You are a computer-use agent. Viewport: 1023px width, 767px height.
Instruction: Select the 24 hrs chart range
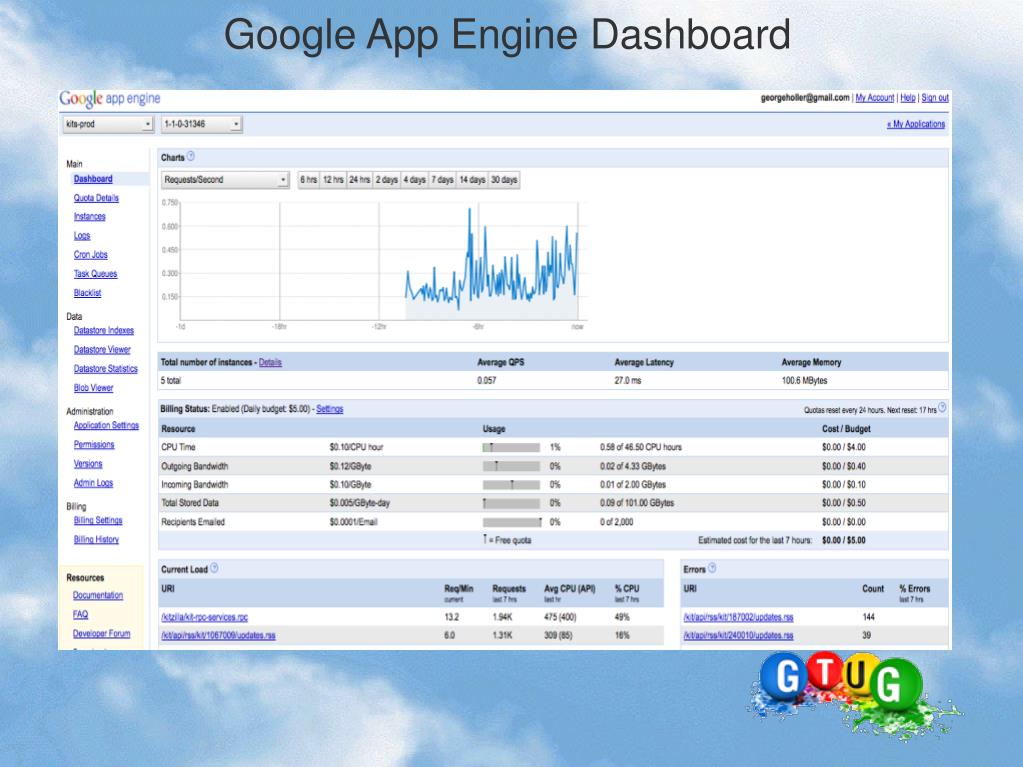[359, 179]
